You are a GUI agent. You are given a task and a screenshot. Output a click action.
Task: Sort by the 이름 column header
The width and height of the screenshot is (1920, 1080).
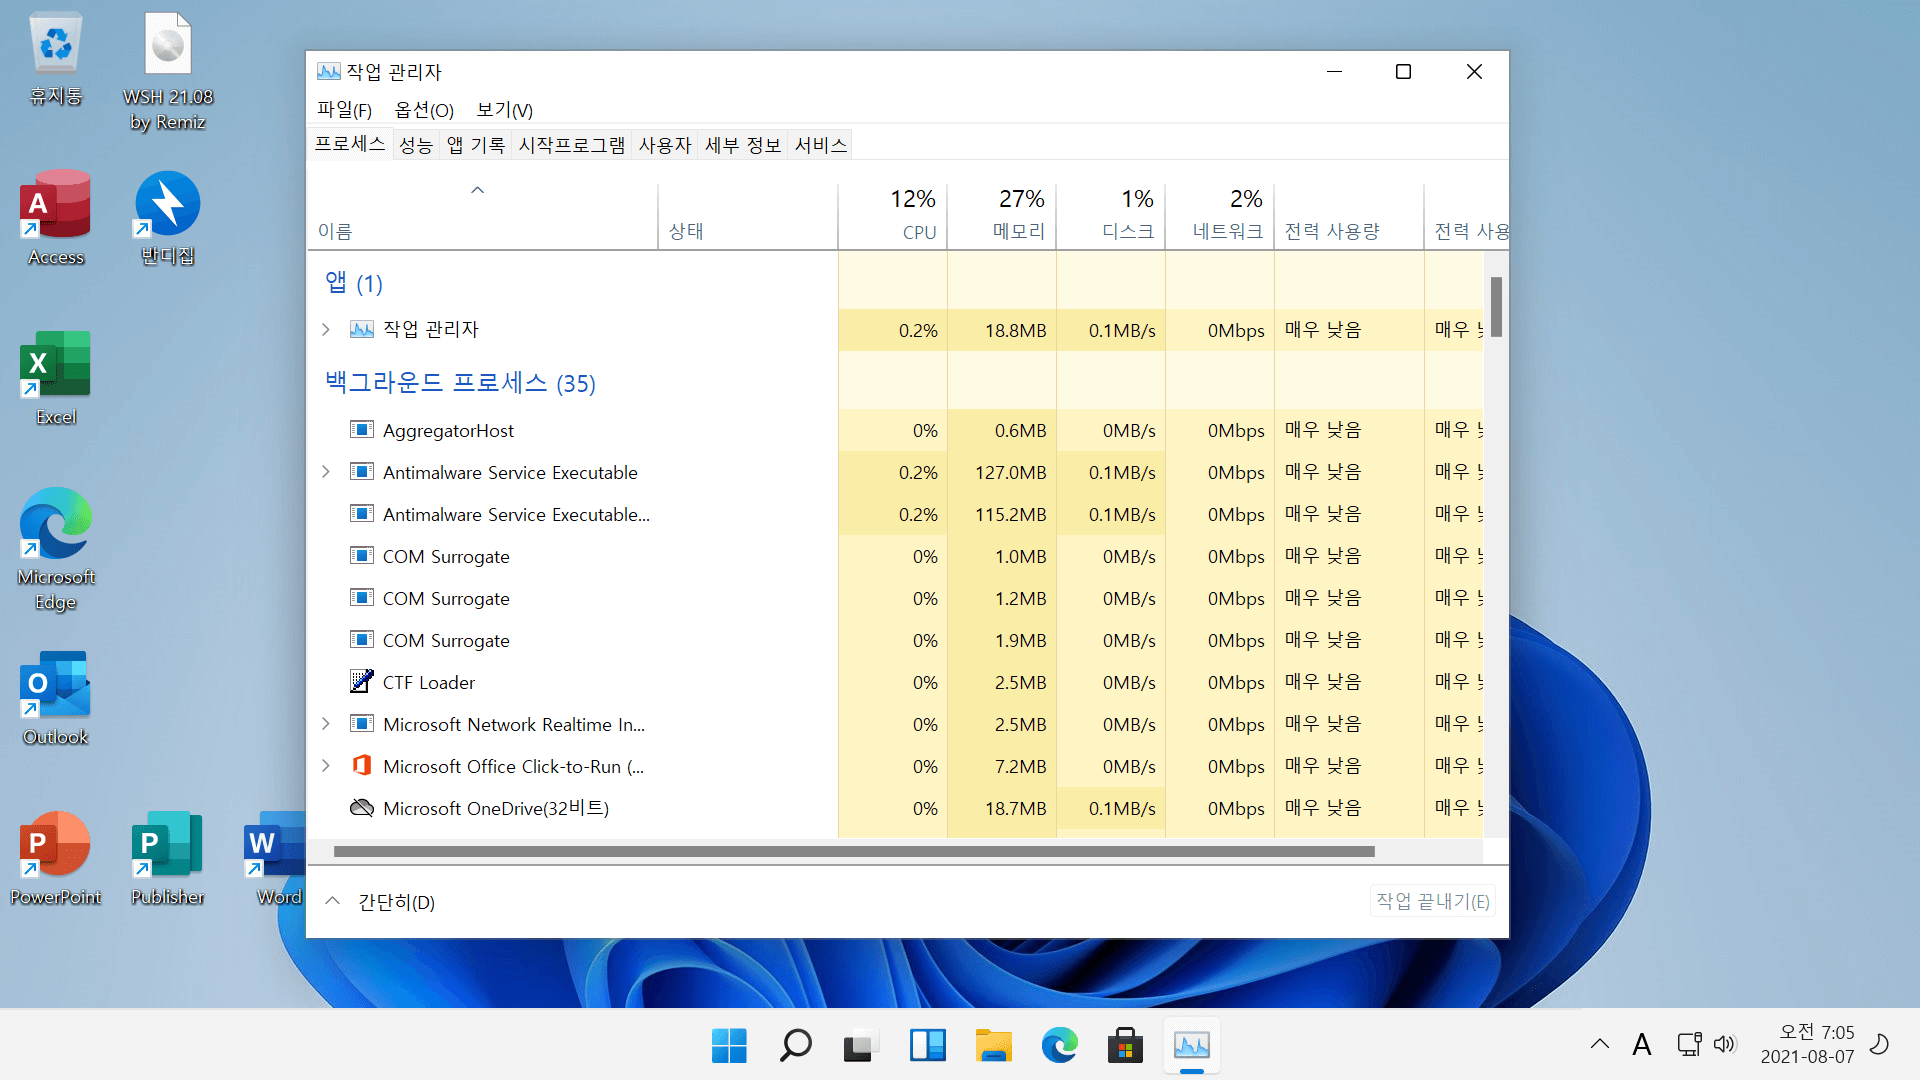pyautogui.click(x=483, y=215)
